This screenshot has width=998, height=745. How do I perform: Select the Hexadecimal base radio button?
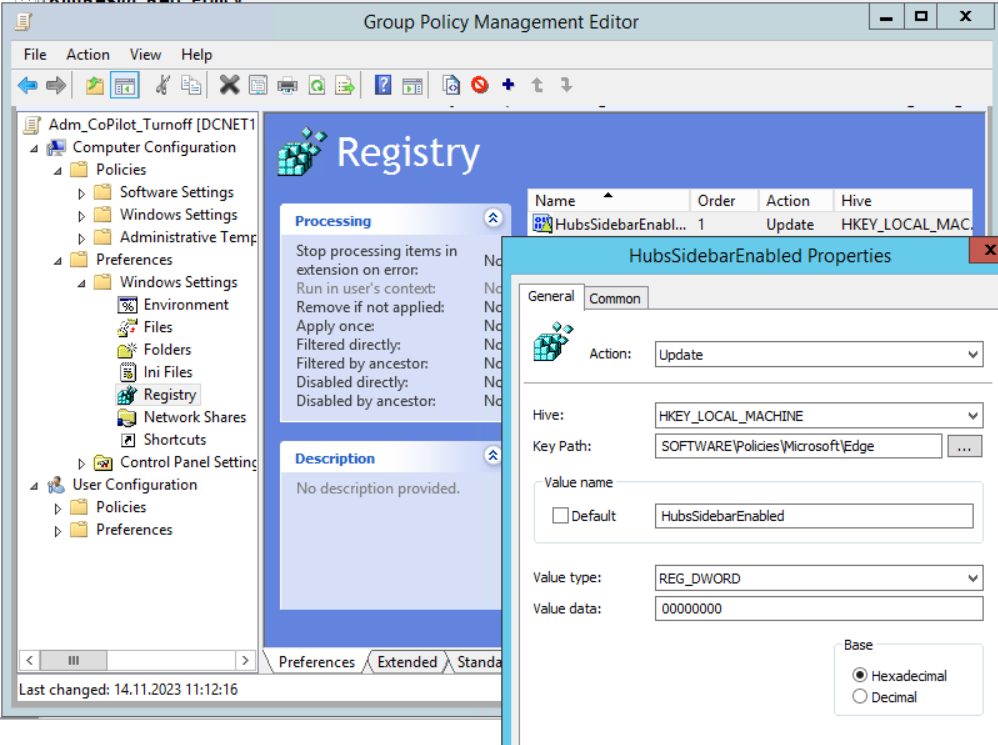click(x=860, y=675)
